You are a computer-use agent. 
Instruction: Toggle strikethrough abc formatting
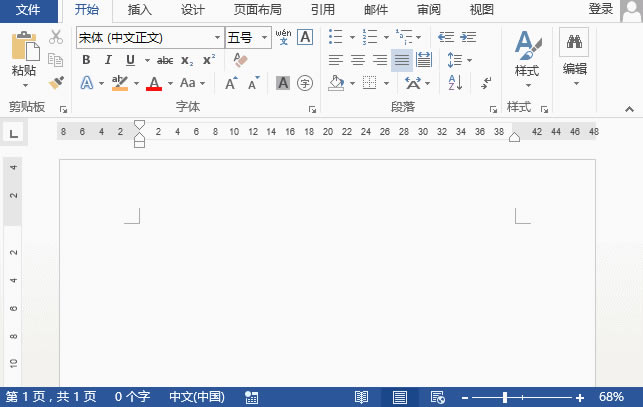click(x=165, y=61)
